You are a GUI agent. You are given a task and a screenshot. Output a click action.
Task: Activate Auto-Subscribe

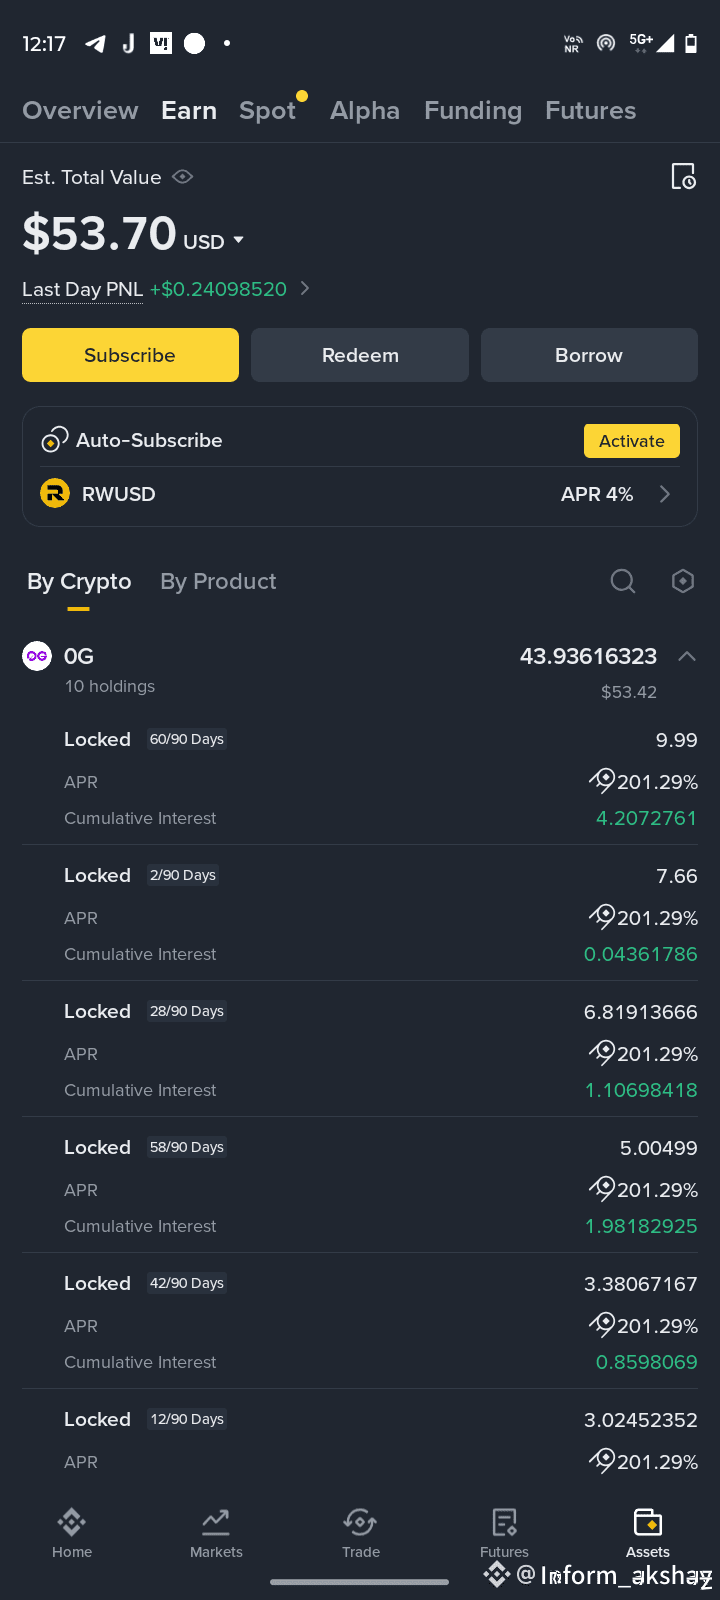tap(632, 441)
